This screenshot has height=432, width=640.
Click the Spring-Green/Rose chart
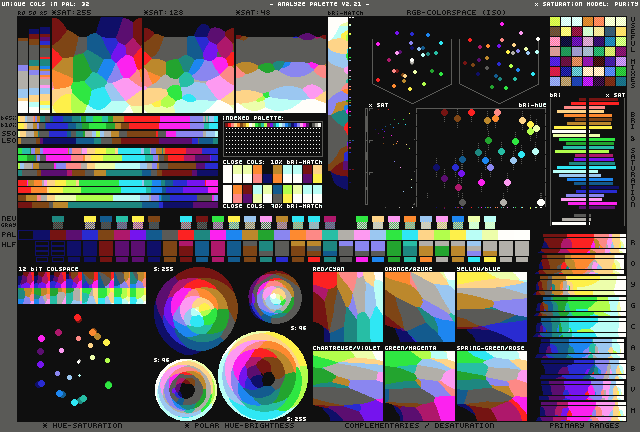491,385
